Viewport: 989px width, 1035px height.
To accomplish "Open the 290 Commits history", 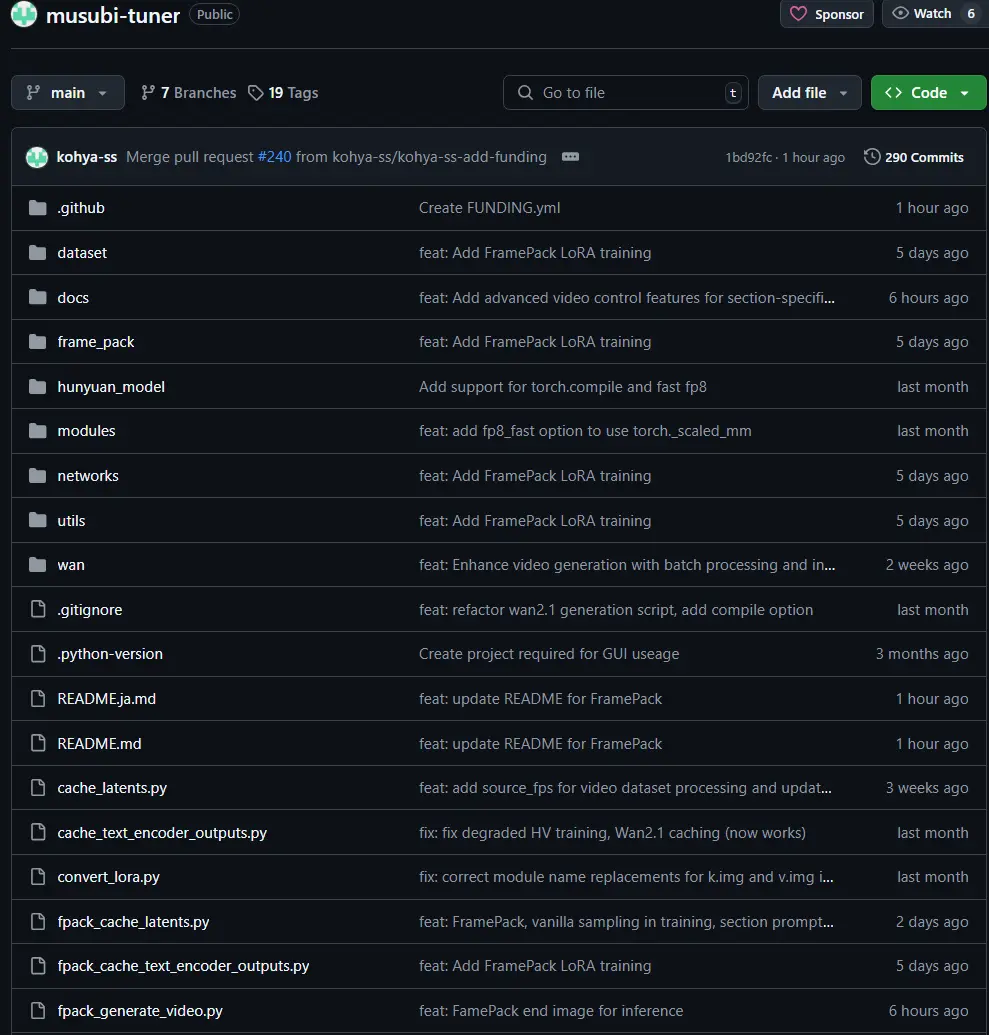I will [914, 157].
